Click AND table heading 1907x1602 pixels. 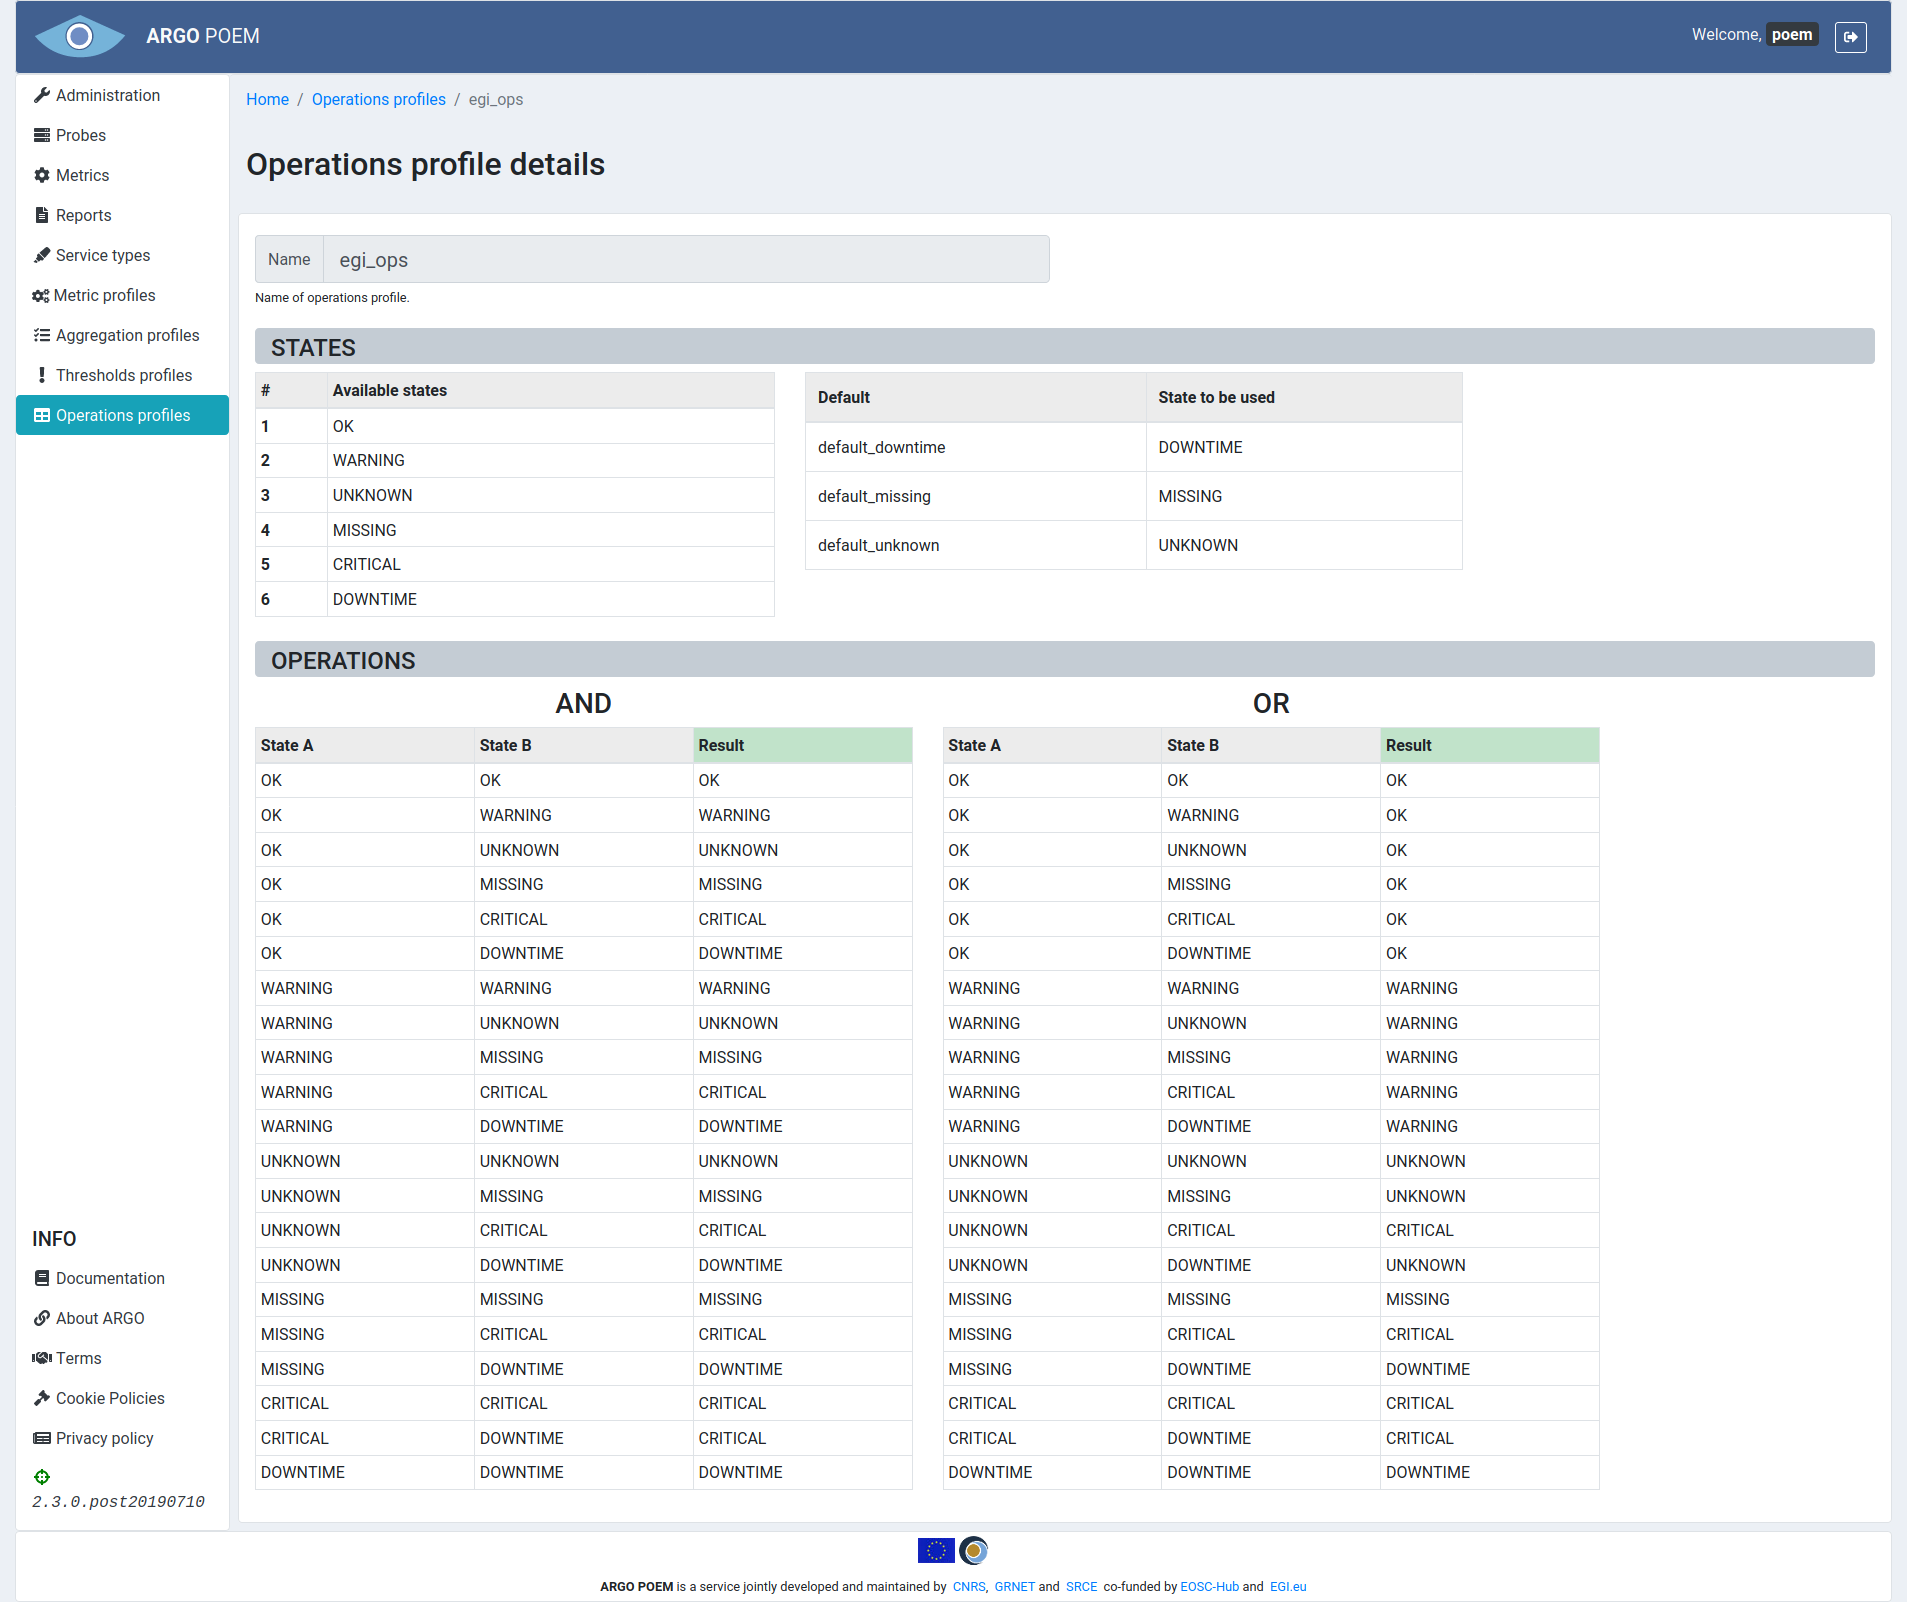click(x=583, y=703)
